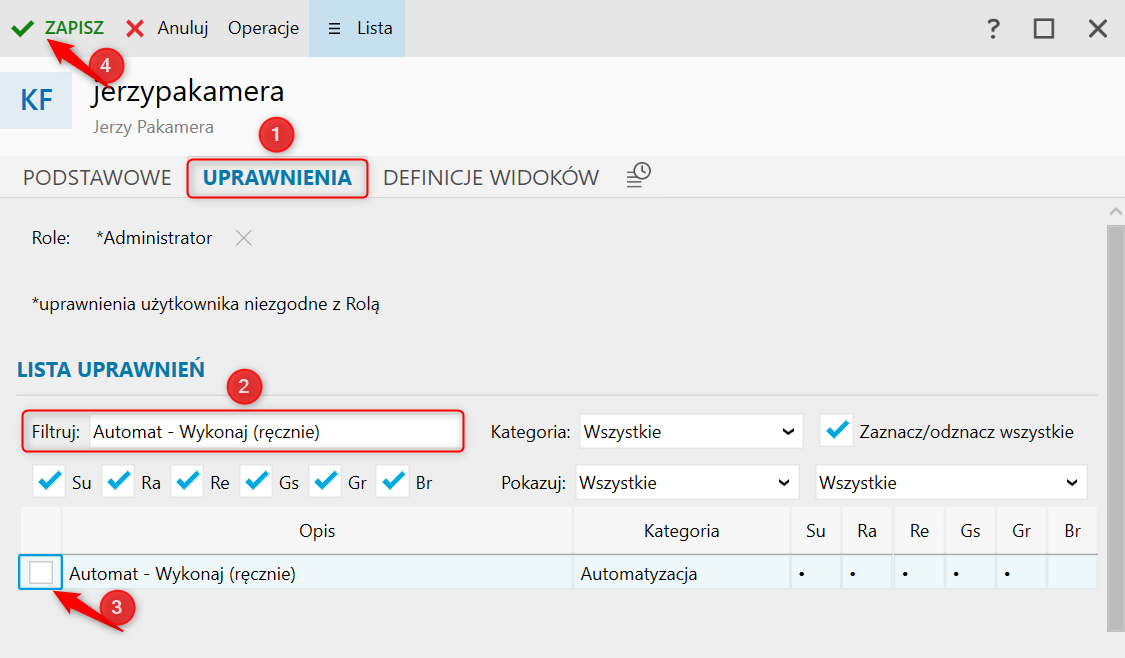The image size is (1125, 658).
Task: Click the vertical scrollbar thumb
Action: point(1115,429)
